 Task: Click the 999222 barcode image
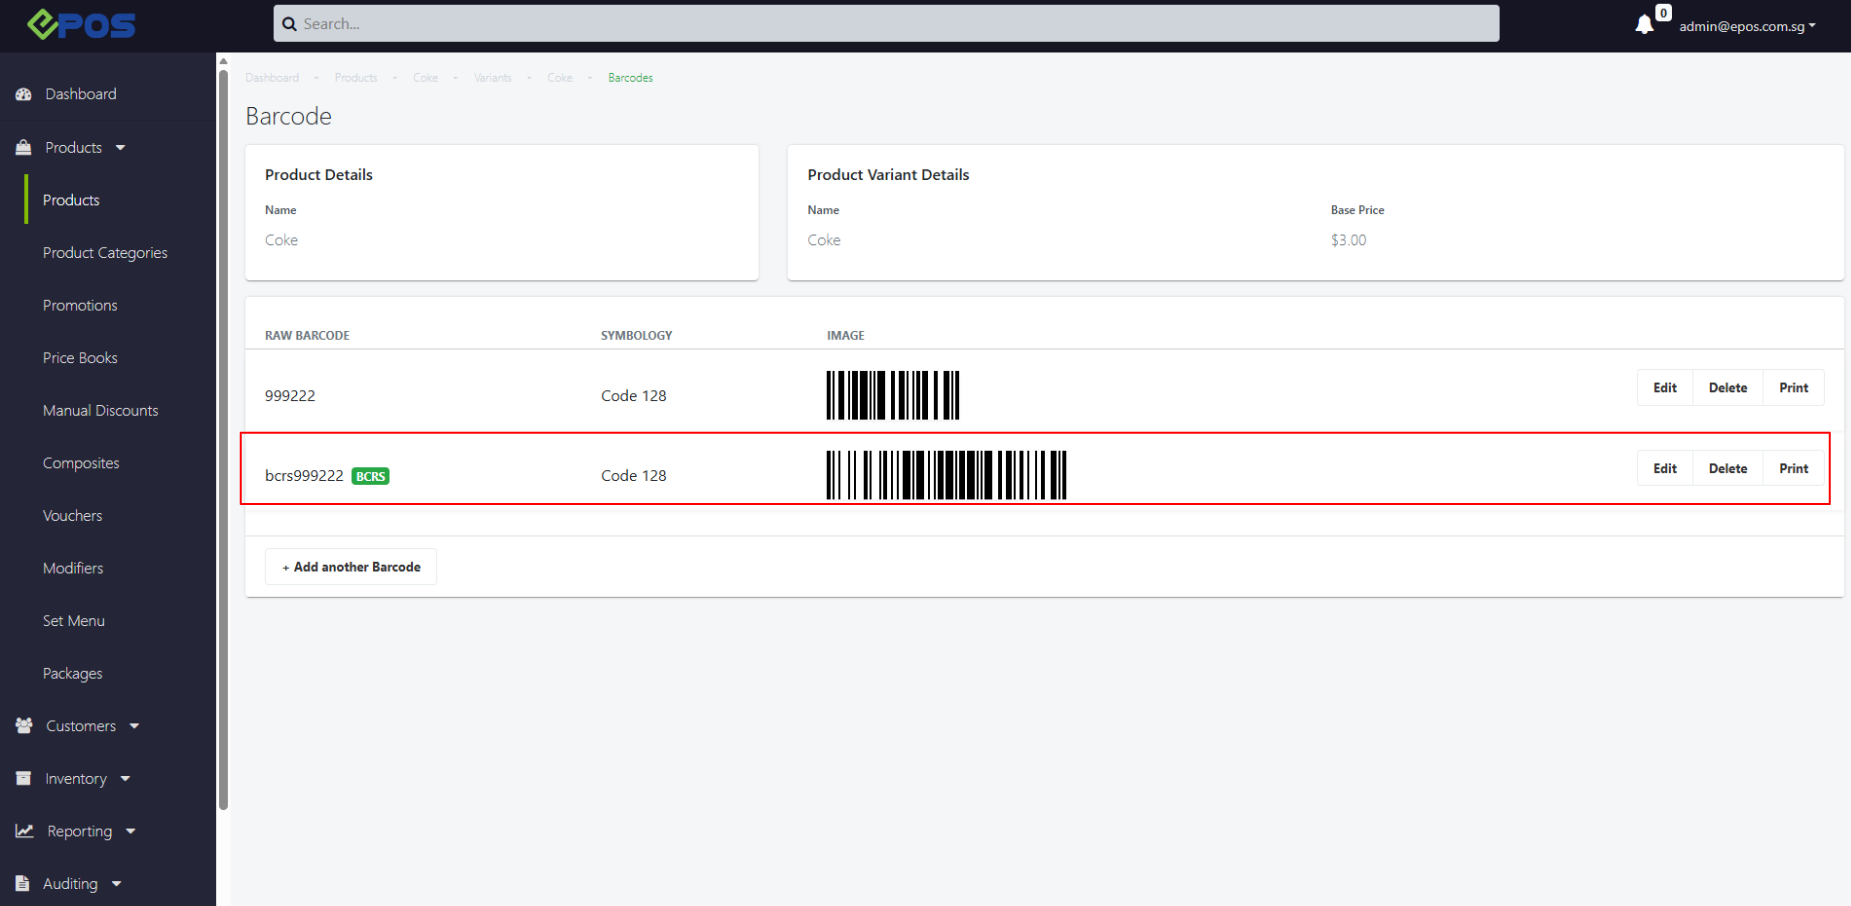click(892, 395)
